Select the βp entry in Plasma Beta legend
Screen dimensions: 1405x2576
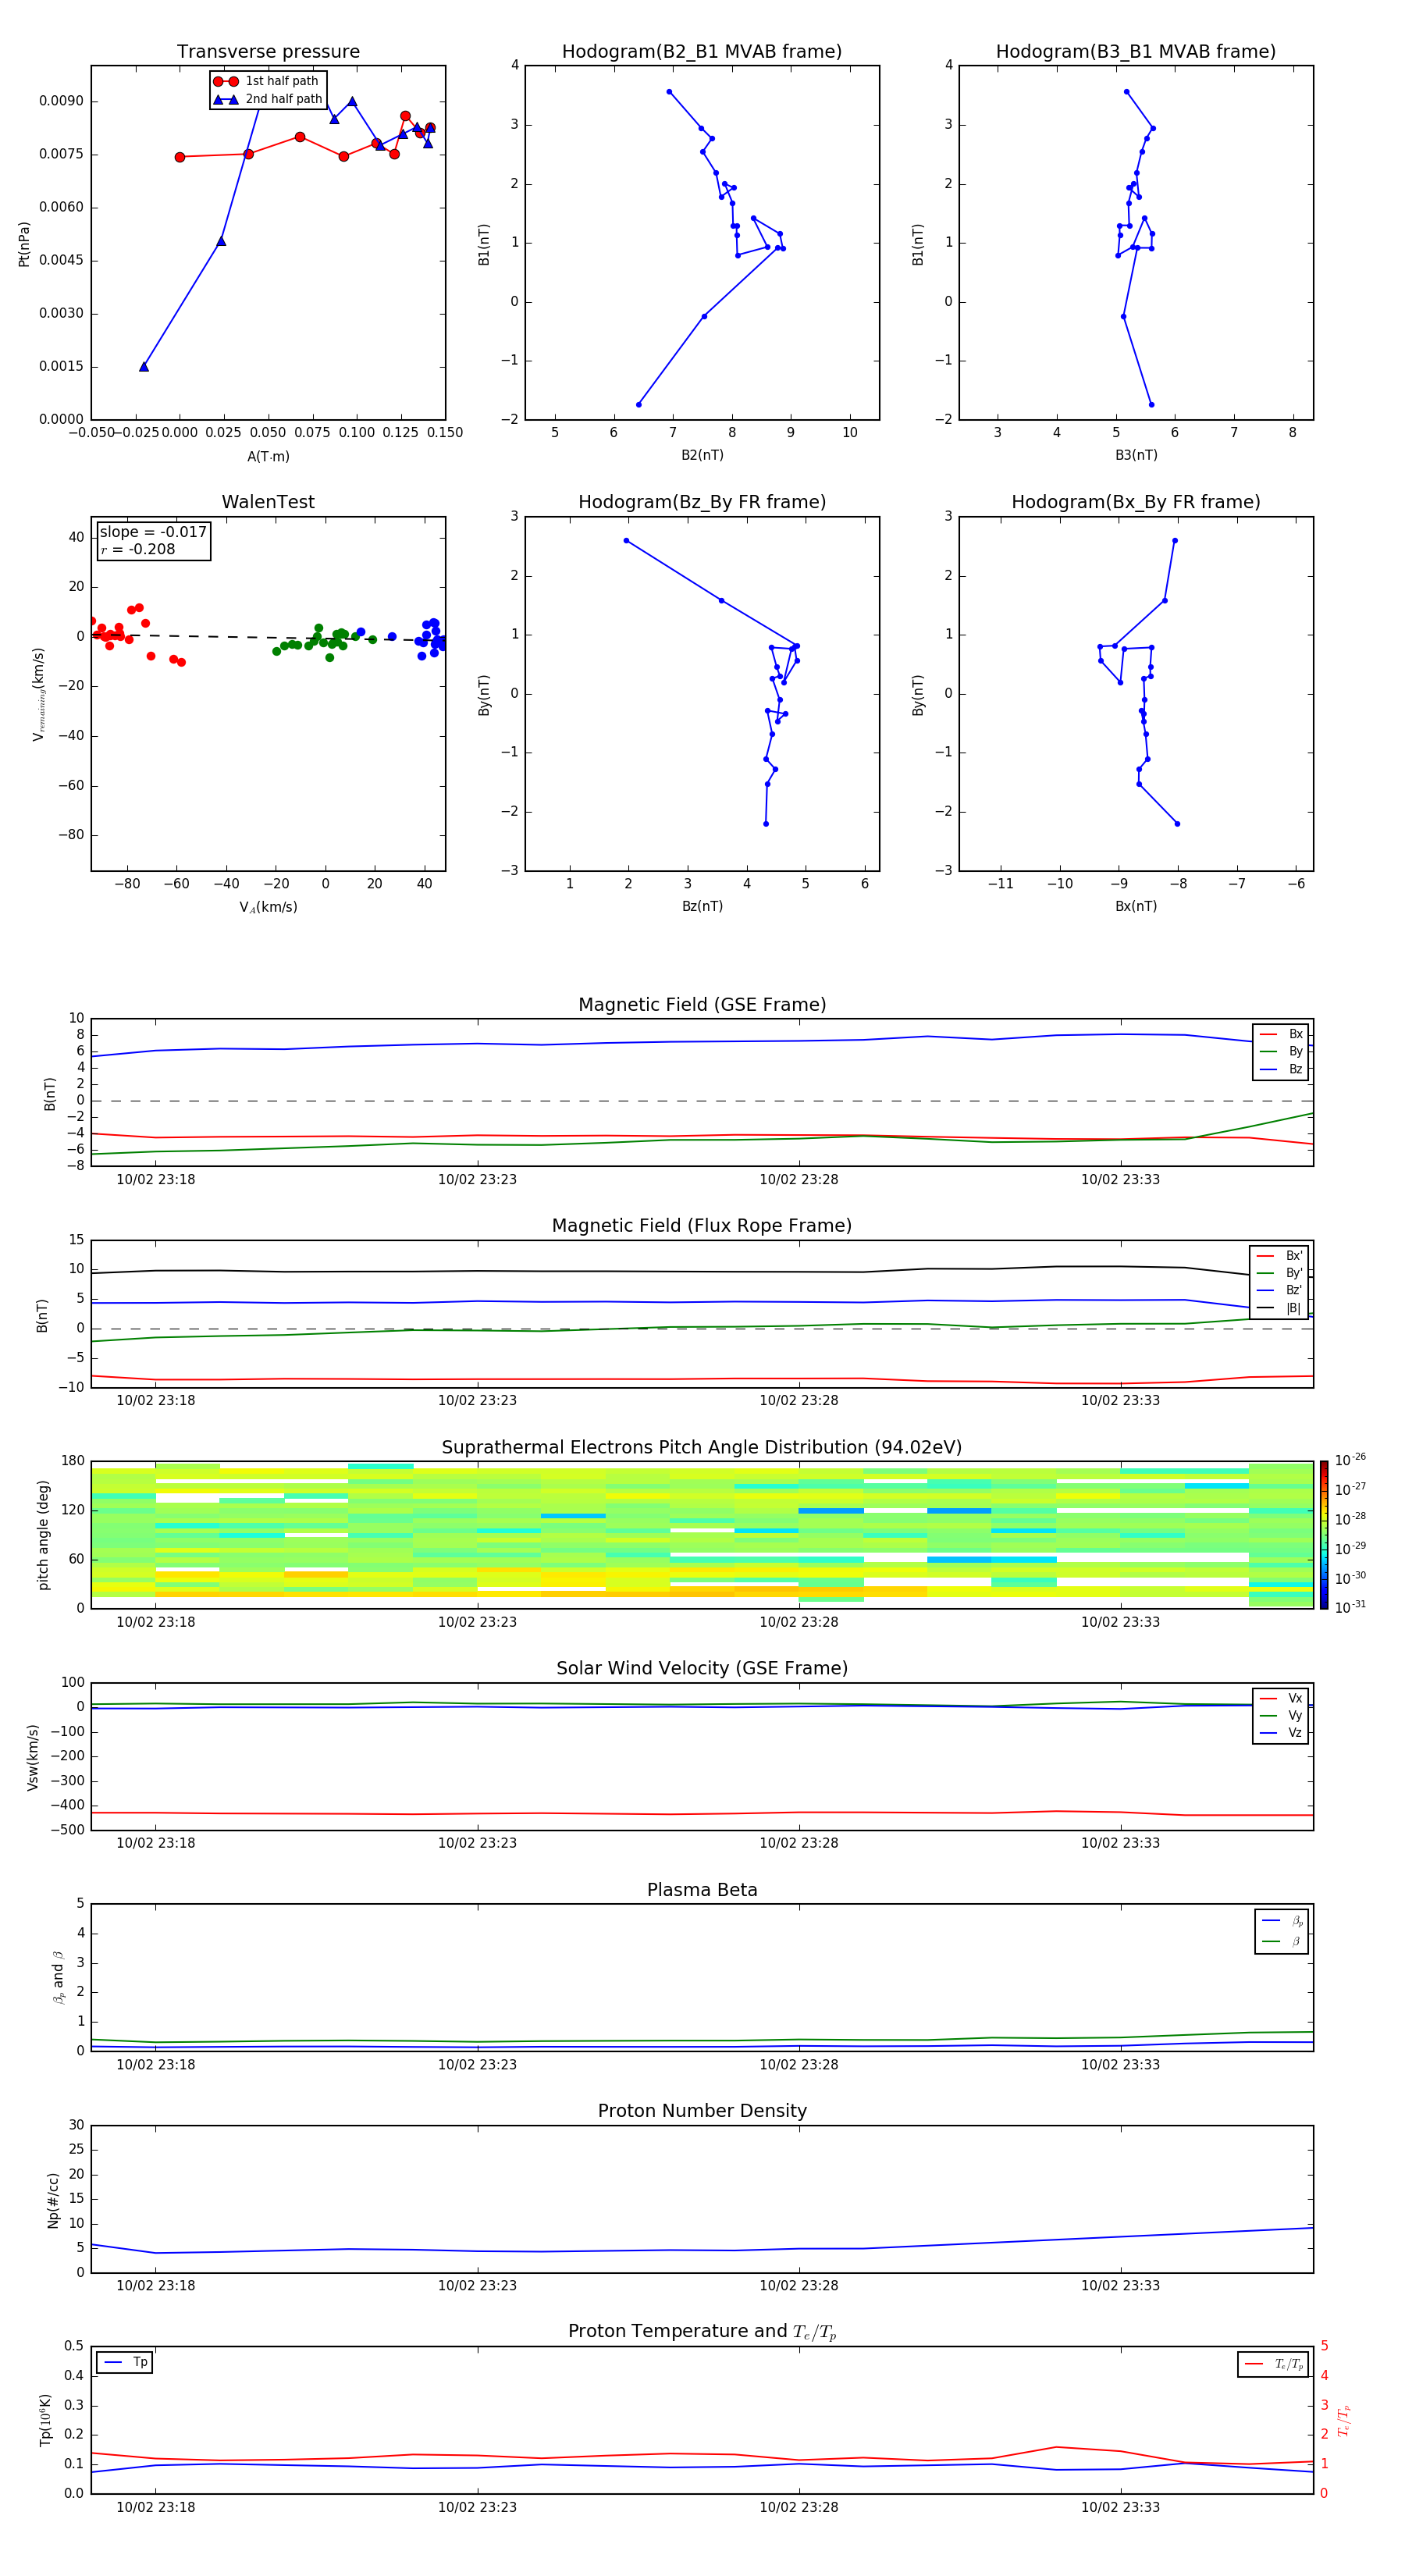tap(1282, 1921)
